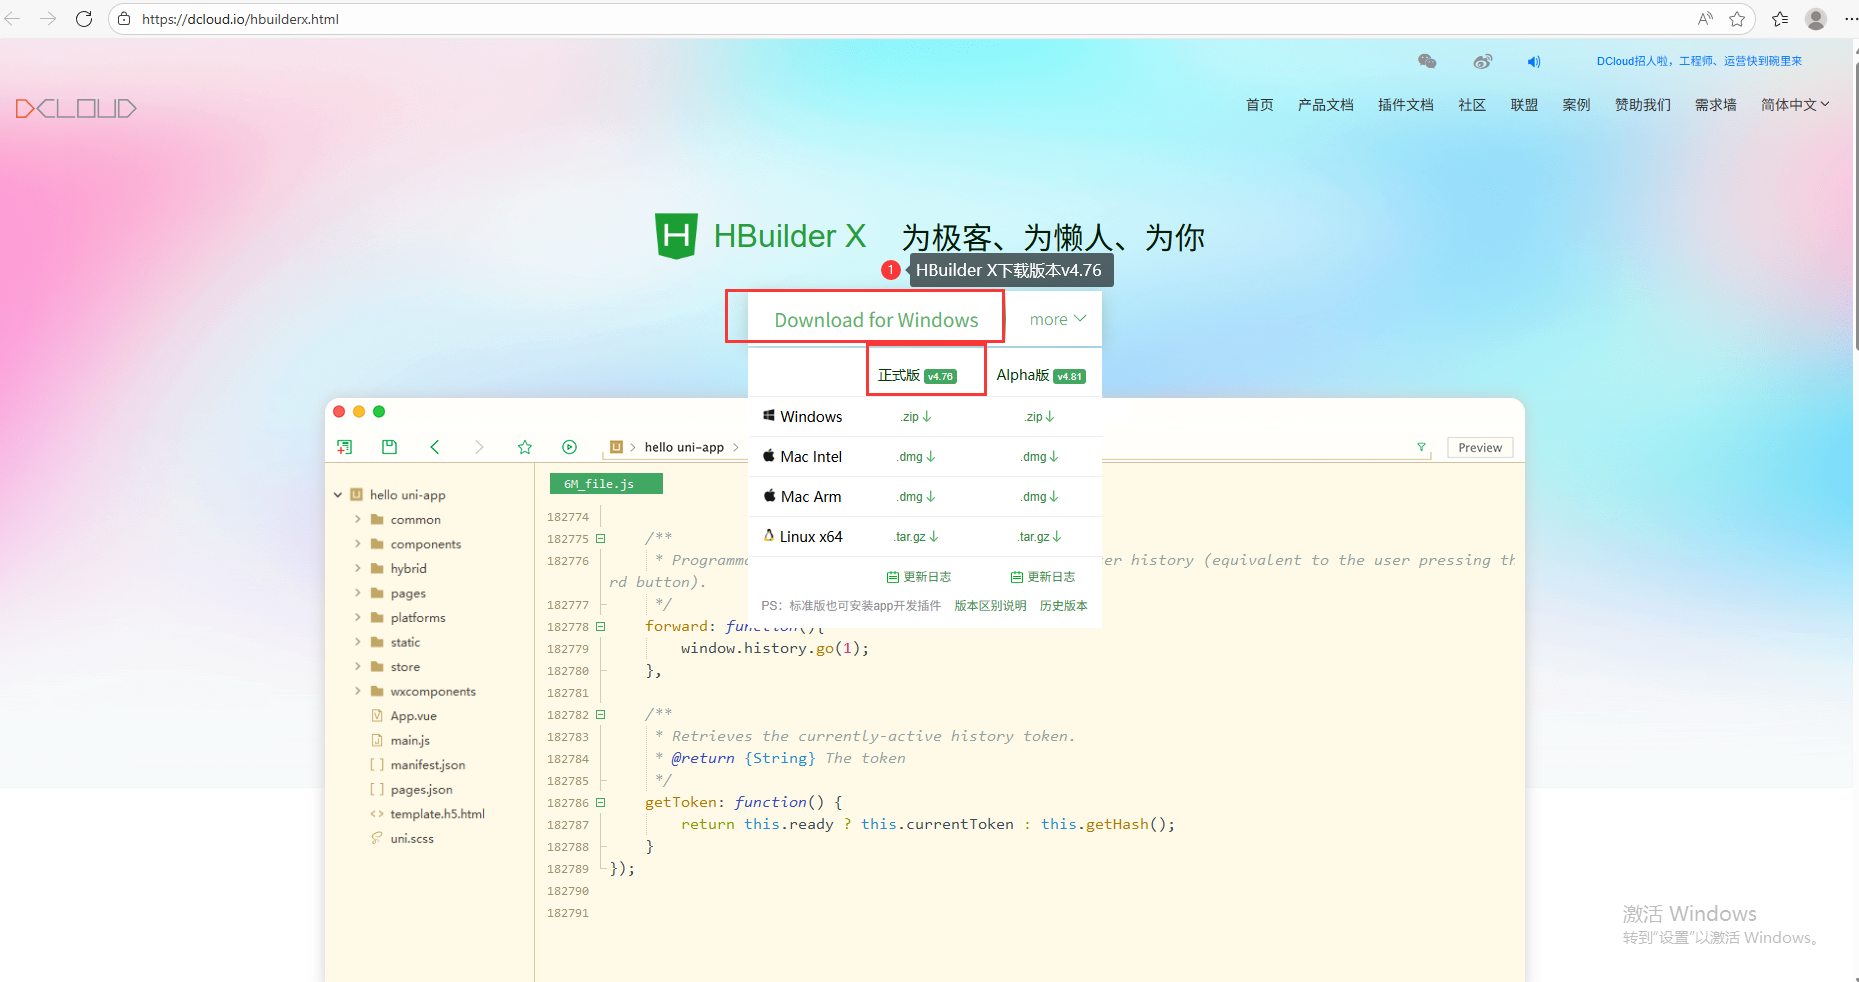Click the filter funnel icon near Preview
The width and height of the screenshot is (1859, 982).
1421,447
